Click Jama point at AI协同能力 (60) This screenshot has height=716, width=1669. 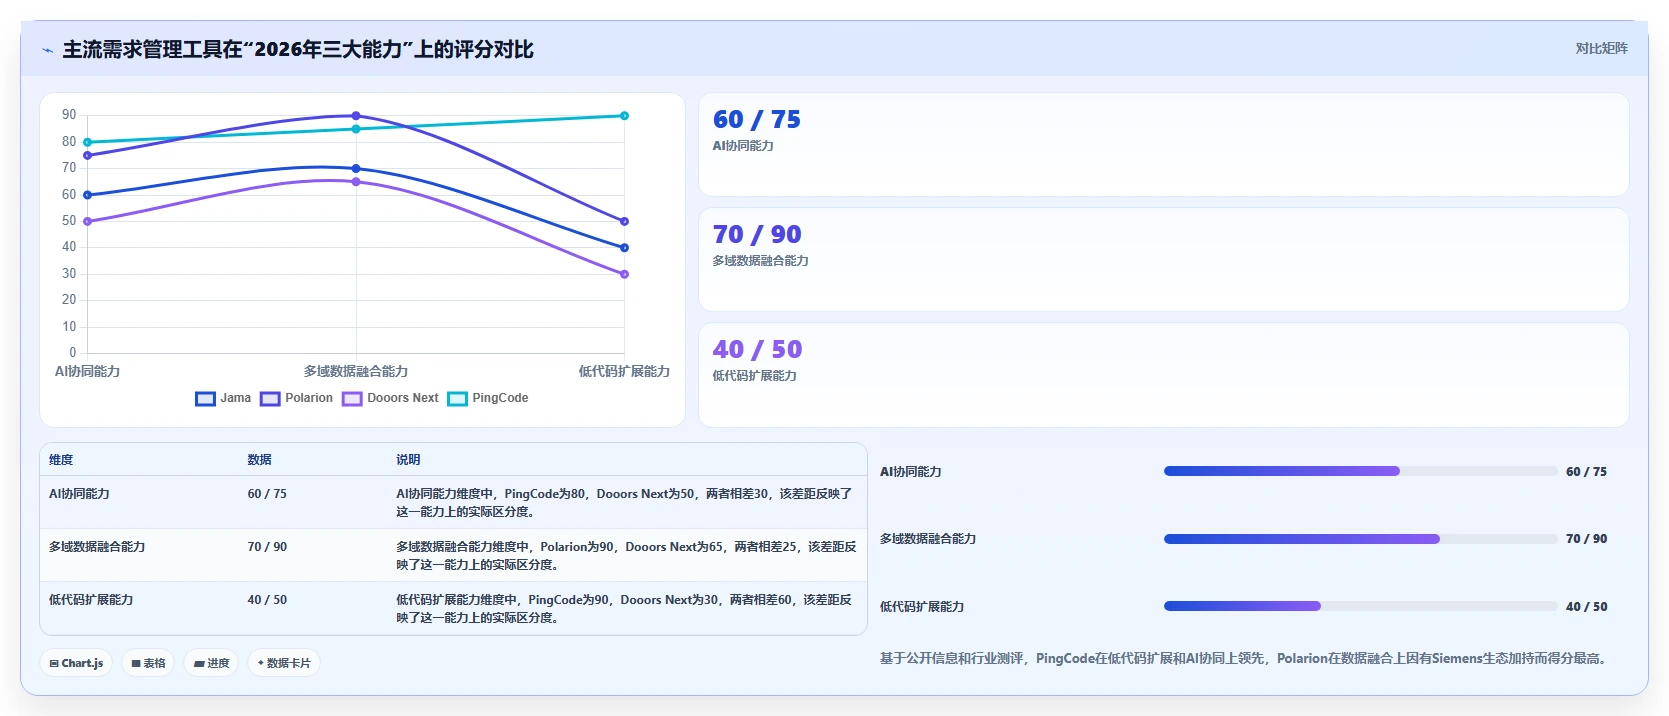point(88,195)
